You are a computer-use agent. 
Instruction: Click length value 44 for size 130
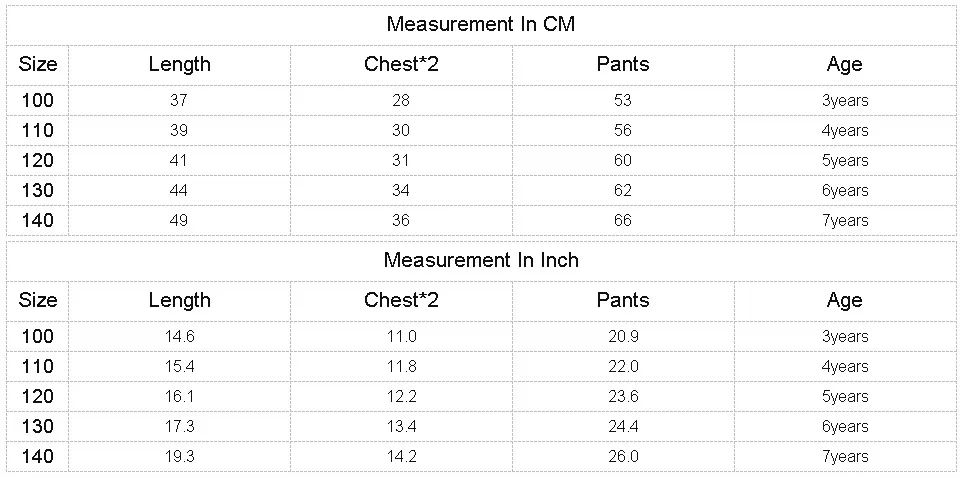click(179, 190)
